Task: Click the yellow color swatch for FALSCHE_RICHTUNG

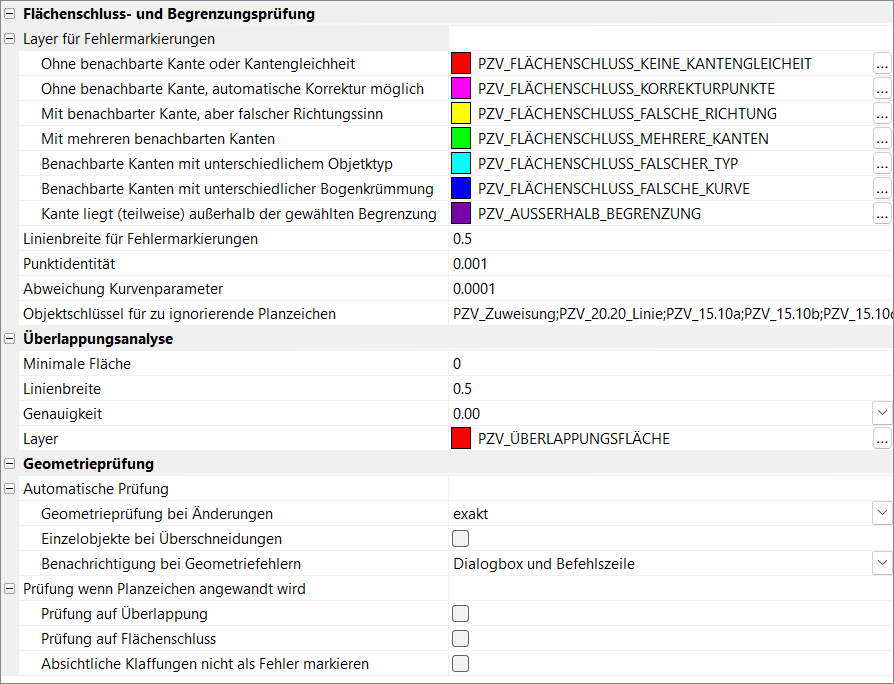Action: 461,114
